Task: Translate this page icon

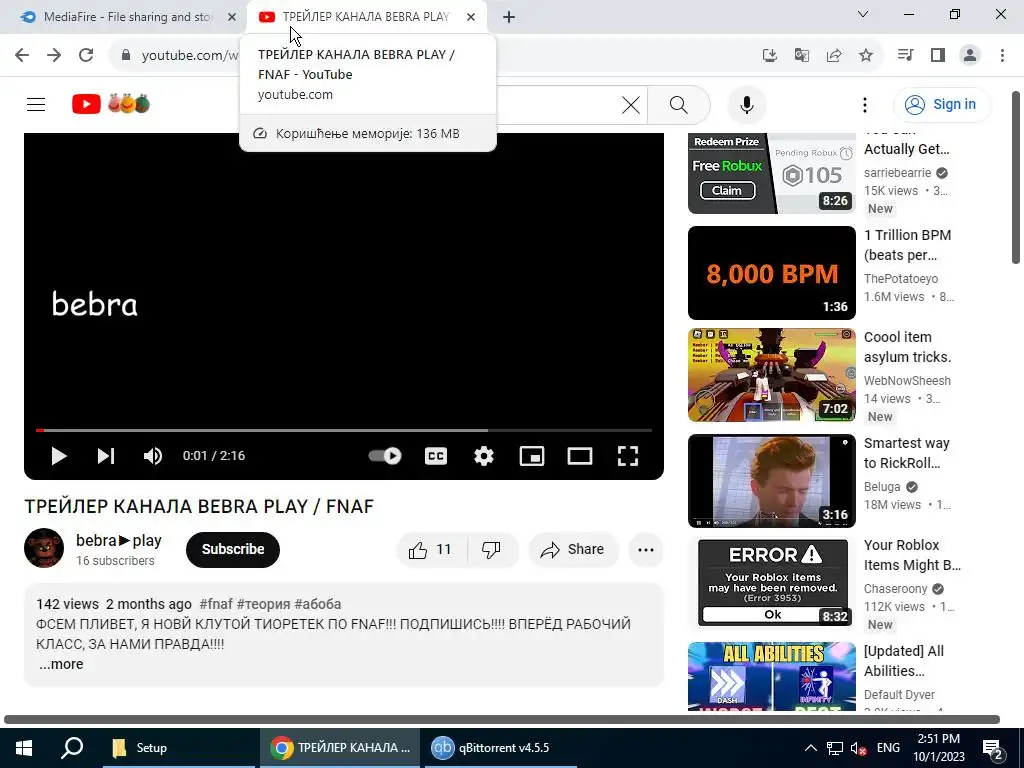Action: tap(802, 56)
